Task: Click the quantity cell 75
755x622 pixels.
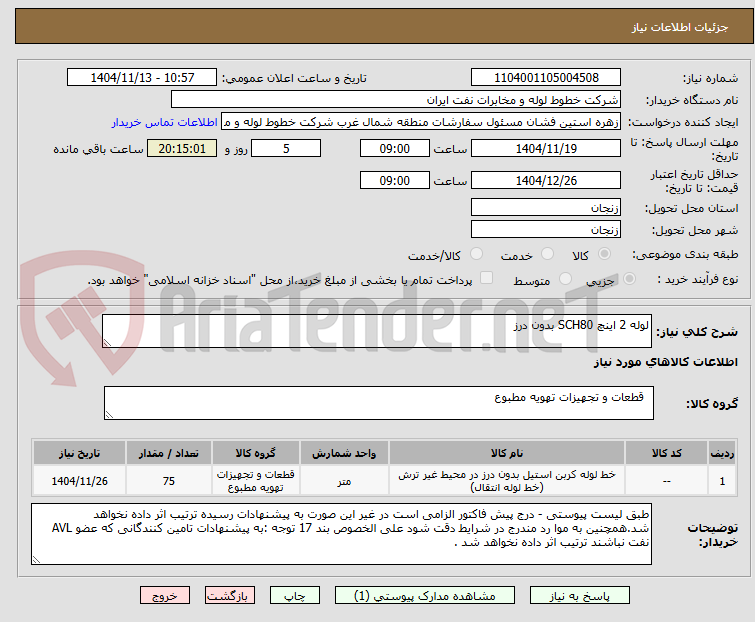Action: point(169,480)
